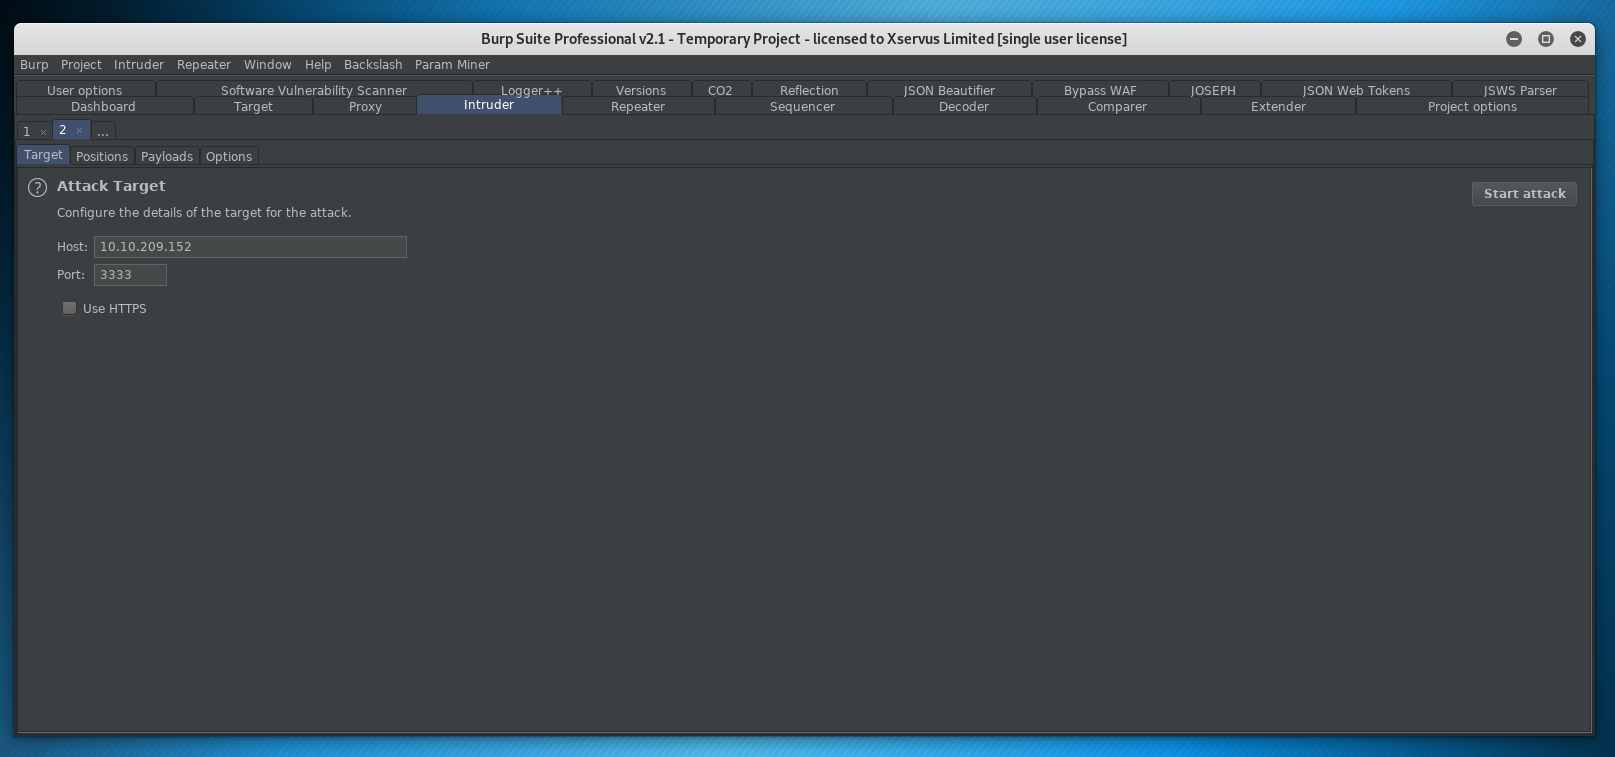The image size is (1615, 757).
Task: Open the Intruder menu in menu bar
Action: click(139, 65)
